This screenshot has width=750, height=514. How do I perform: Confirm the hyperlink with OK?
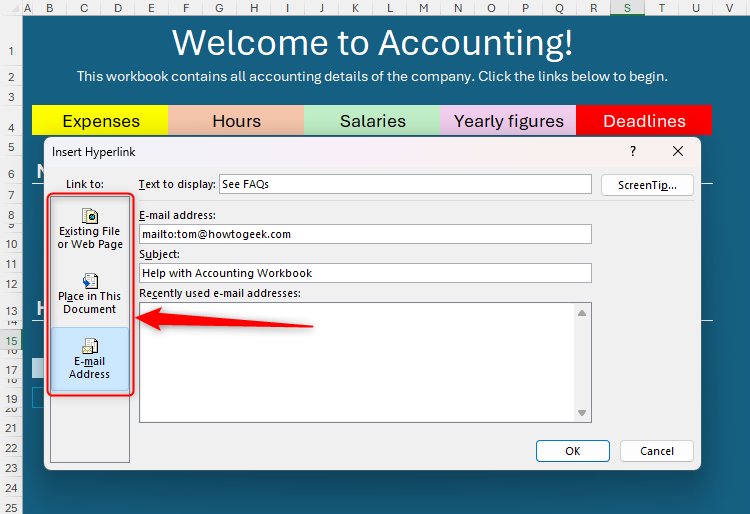point(572,451)
